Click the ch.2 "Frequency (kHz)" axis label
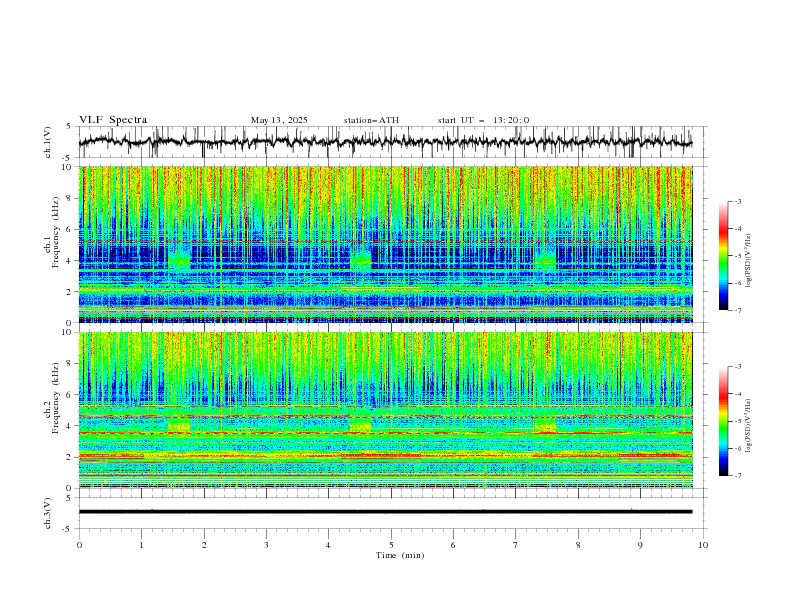The image size is (792, 612). [x=56, y=398]
